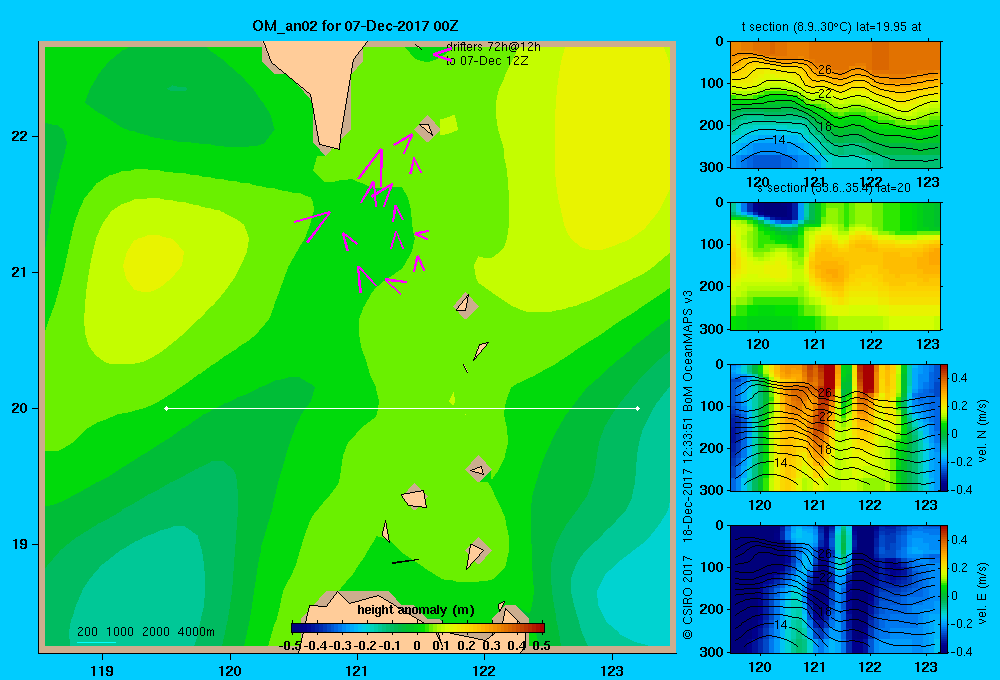Click the 0.5 value under the height anomaly bar
The image size is (1000, 680).
pyautogui.click(x=541, y=646)
